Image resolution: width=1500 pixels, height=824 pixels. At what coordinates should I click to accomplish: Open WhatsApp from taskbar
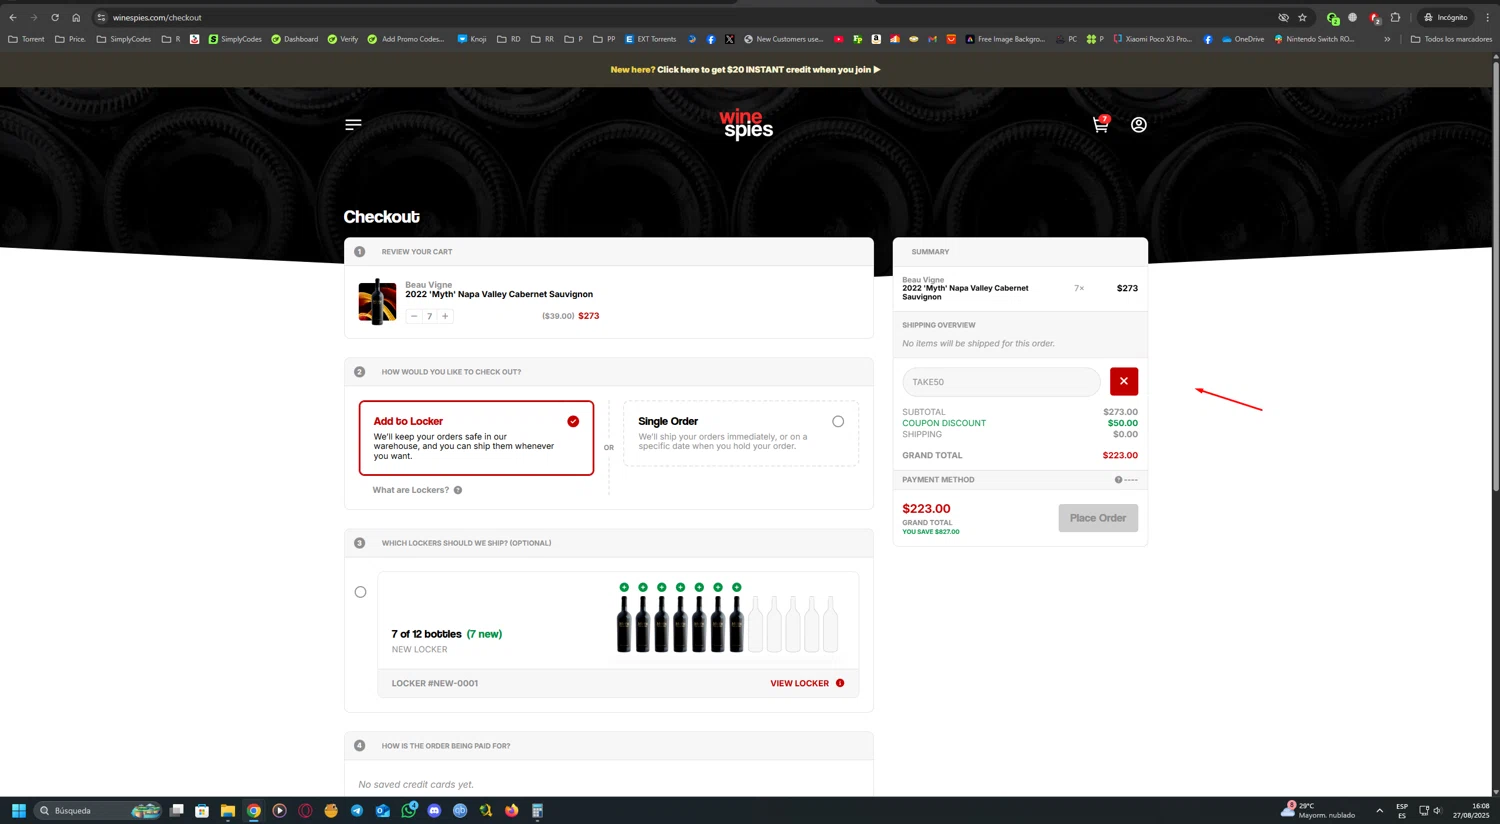pos(409,811)
